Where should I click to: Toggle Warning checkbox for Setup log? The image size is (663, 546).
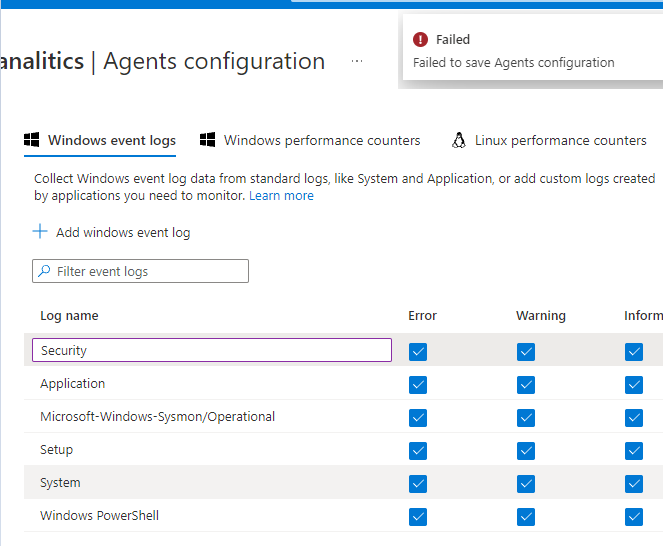click(x=526, y=451)
